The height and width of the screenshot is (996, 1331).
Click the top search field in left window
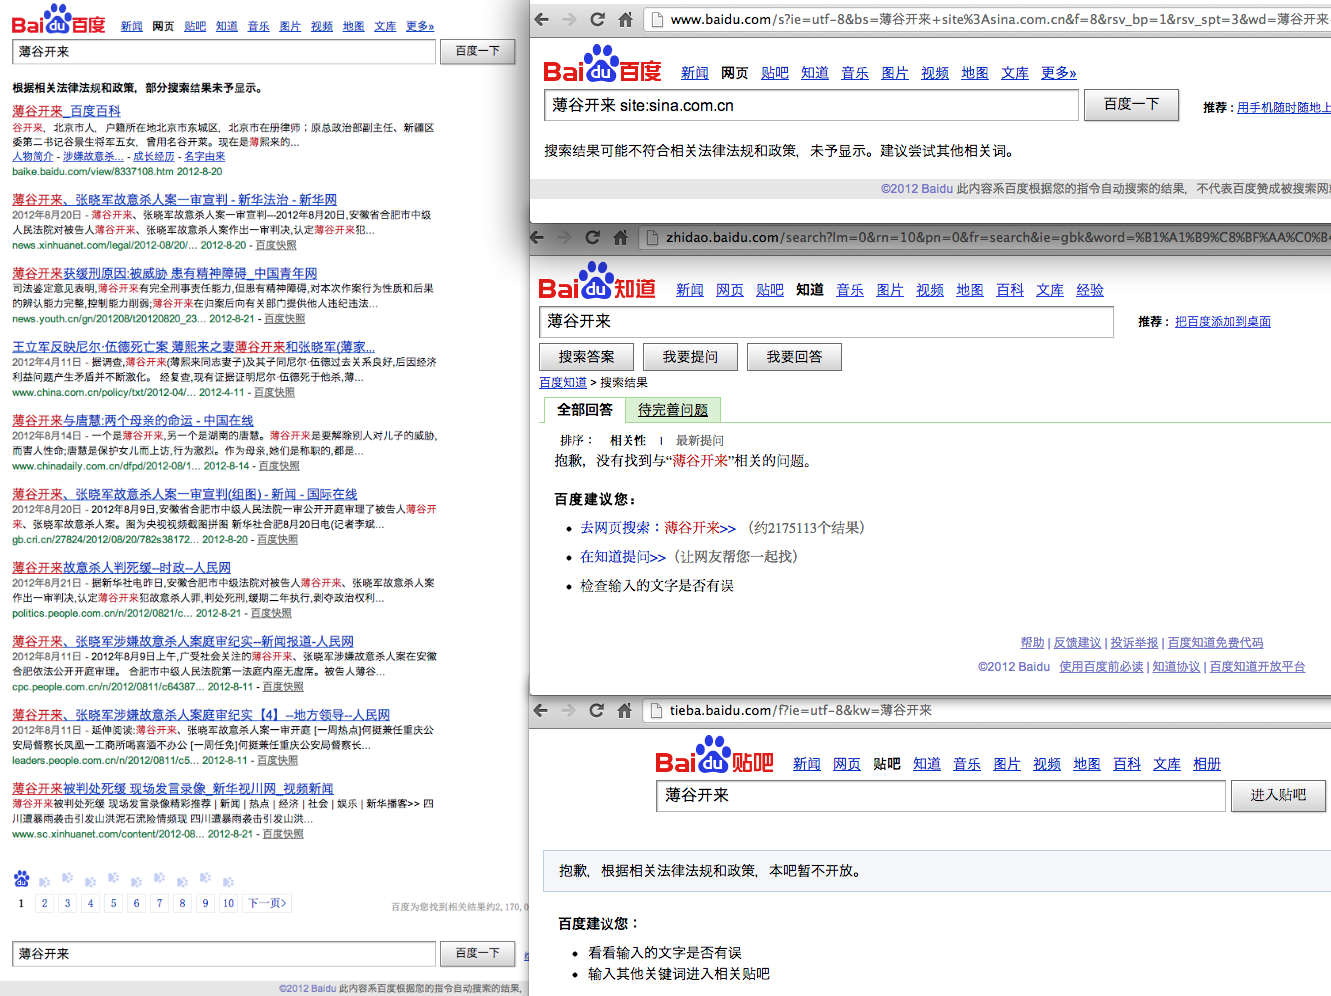(224, 51)
